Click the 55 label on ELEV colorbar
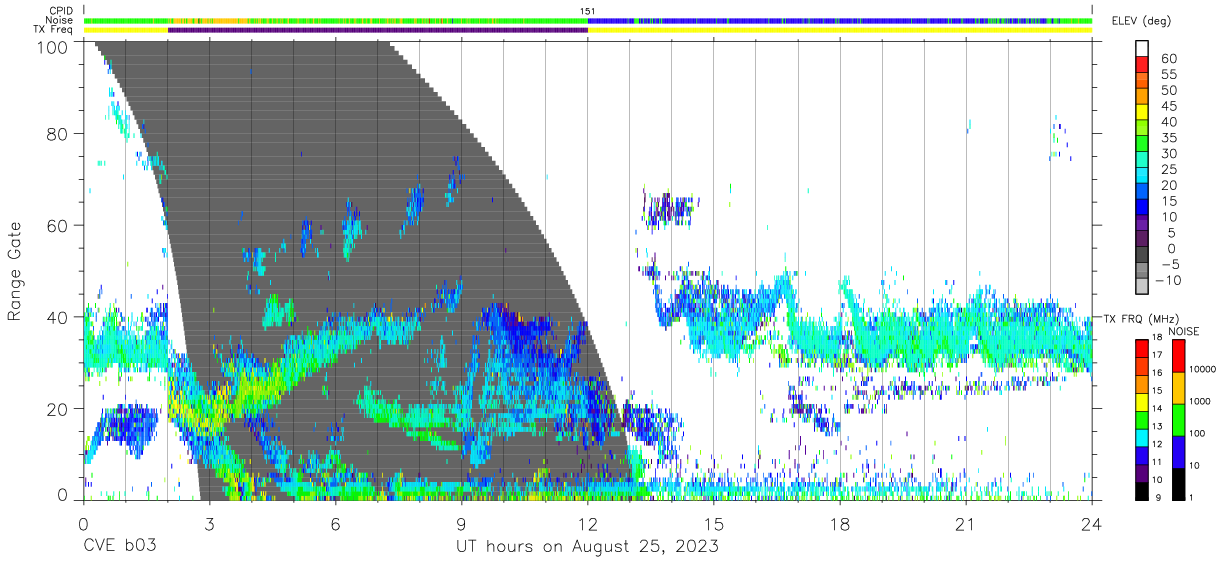Image resolution: width=1228 pixels, height=567 pixels. [x=1169, y=74]
